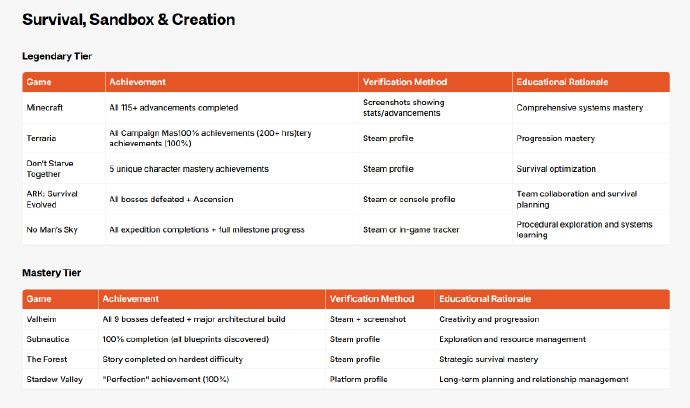The image size is (690, 408).
Task: Click the Survival, Sandbox & Creation heading
Action: (x=128, y=19)
